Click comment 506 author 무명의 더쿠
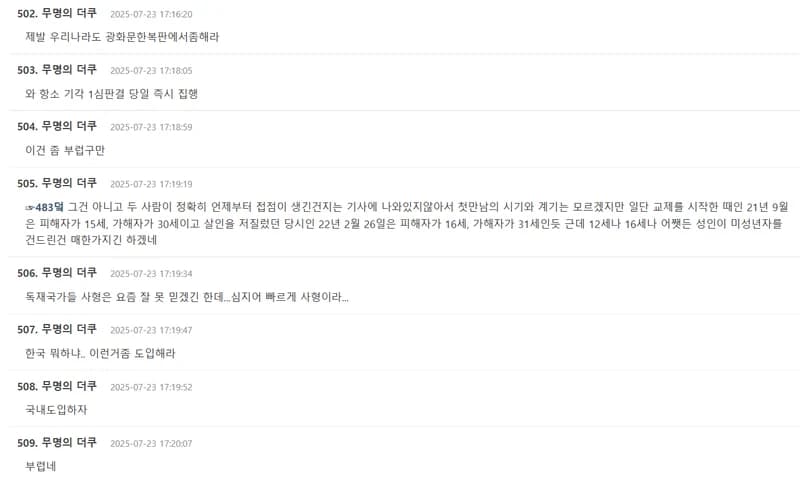The width and height of the screenshot is (800, 477). (69, 273)
